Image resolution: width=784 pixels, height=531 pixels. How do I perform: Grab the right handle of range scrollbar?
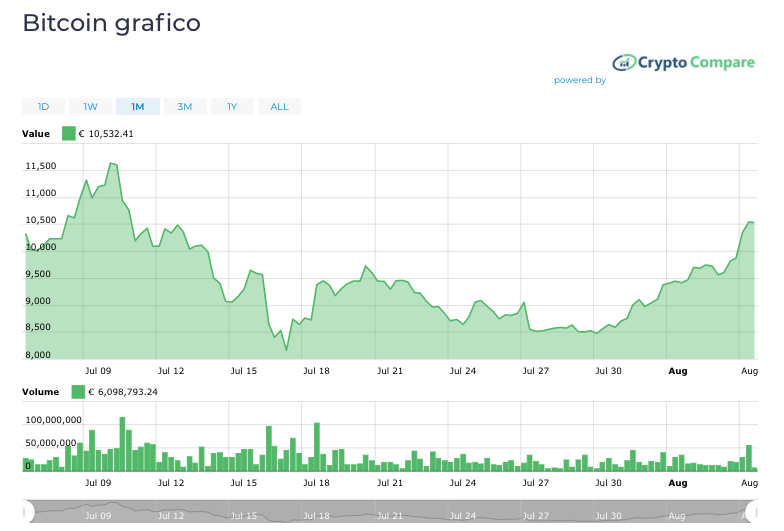click(x=752, y=512)
